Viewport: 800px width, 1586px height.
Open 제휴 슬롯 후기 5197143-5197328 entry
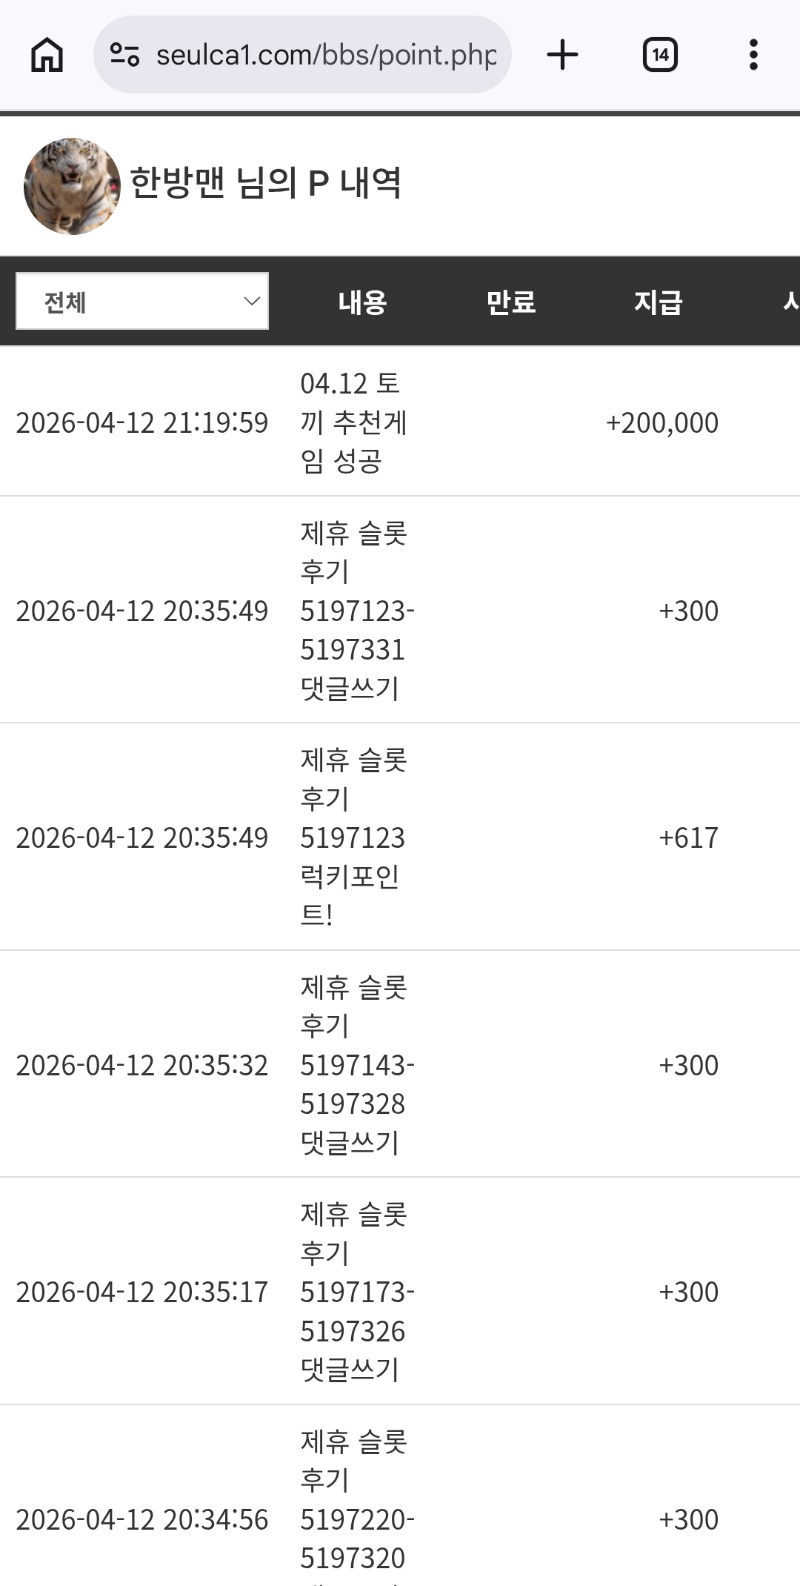point(356,1065)
